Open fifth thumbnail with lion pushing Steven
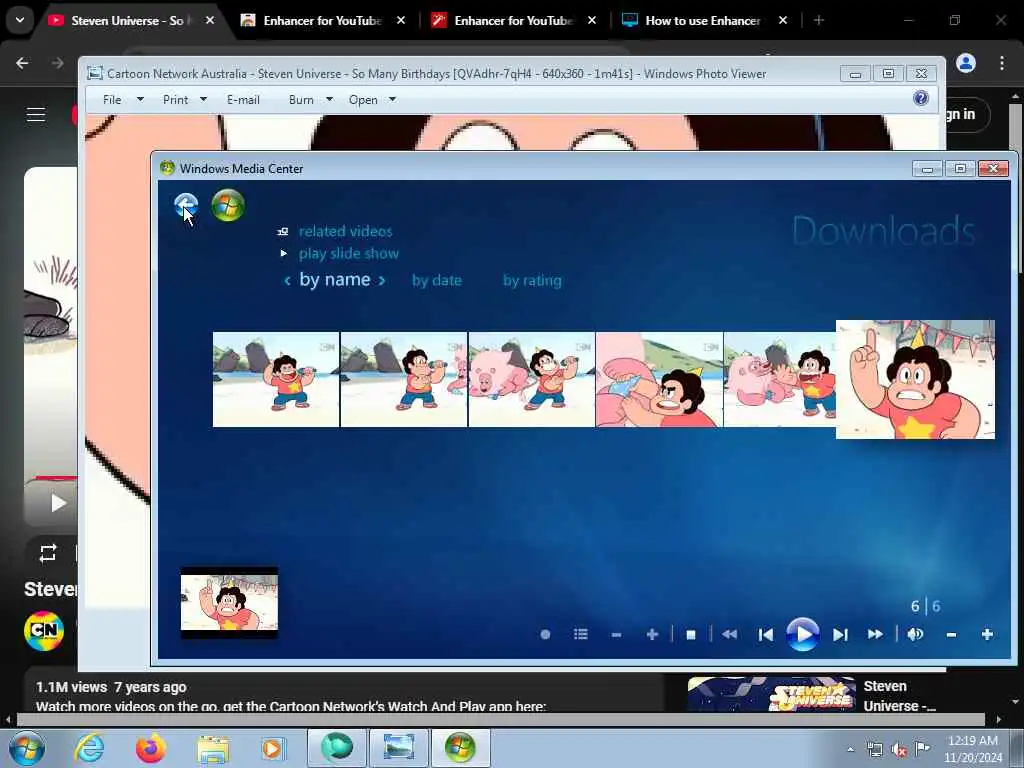 pos(780,379)
